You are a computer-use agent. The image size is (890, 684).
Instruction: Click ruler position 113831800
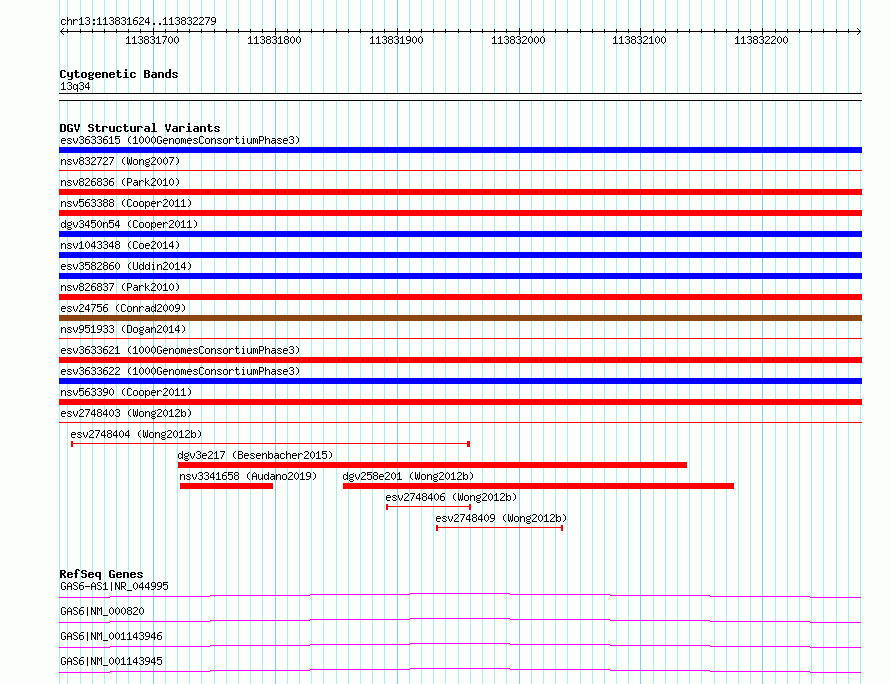(274, 40)
